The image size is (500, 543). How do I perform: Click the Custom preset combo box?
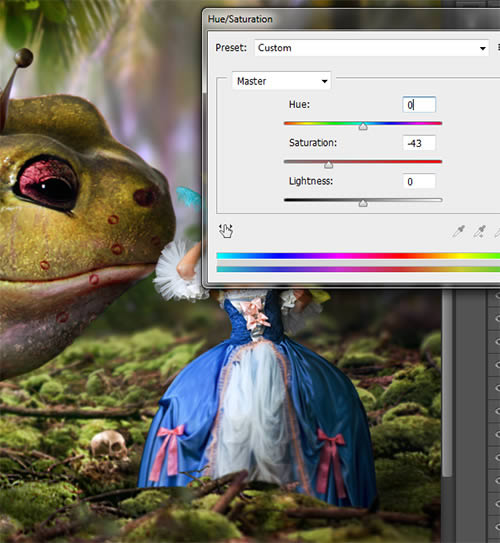(x=372, y=48)
